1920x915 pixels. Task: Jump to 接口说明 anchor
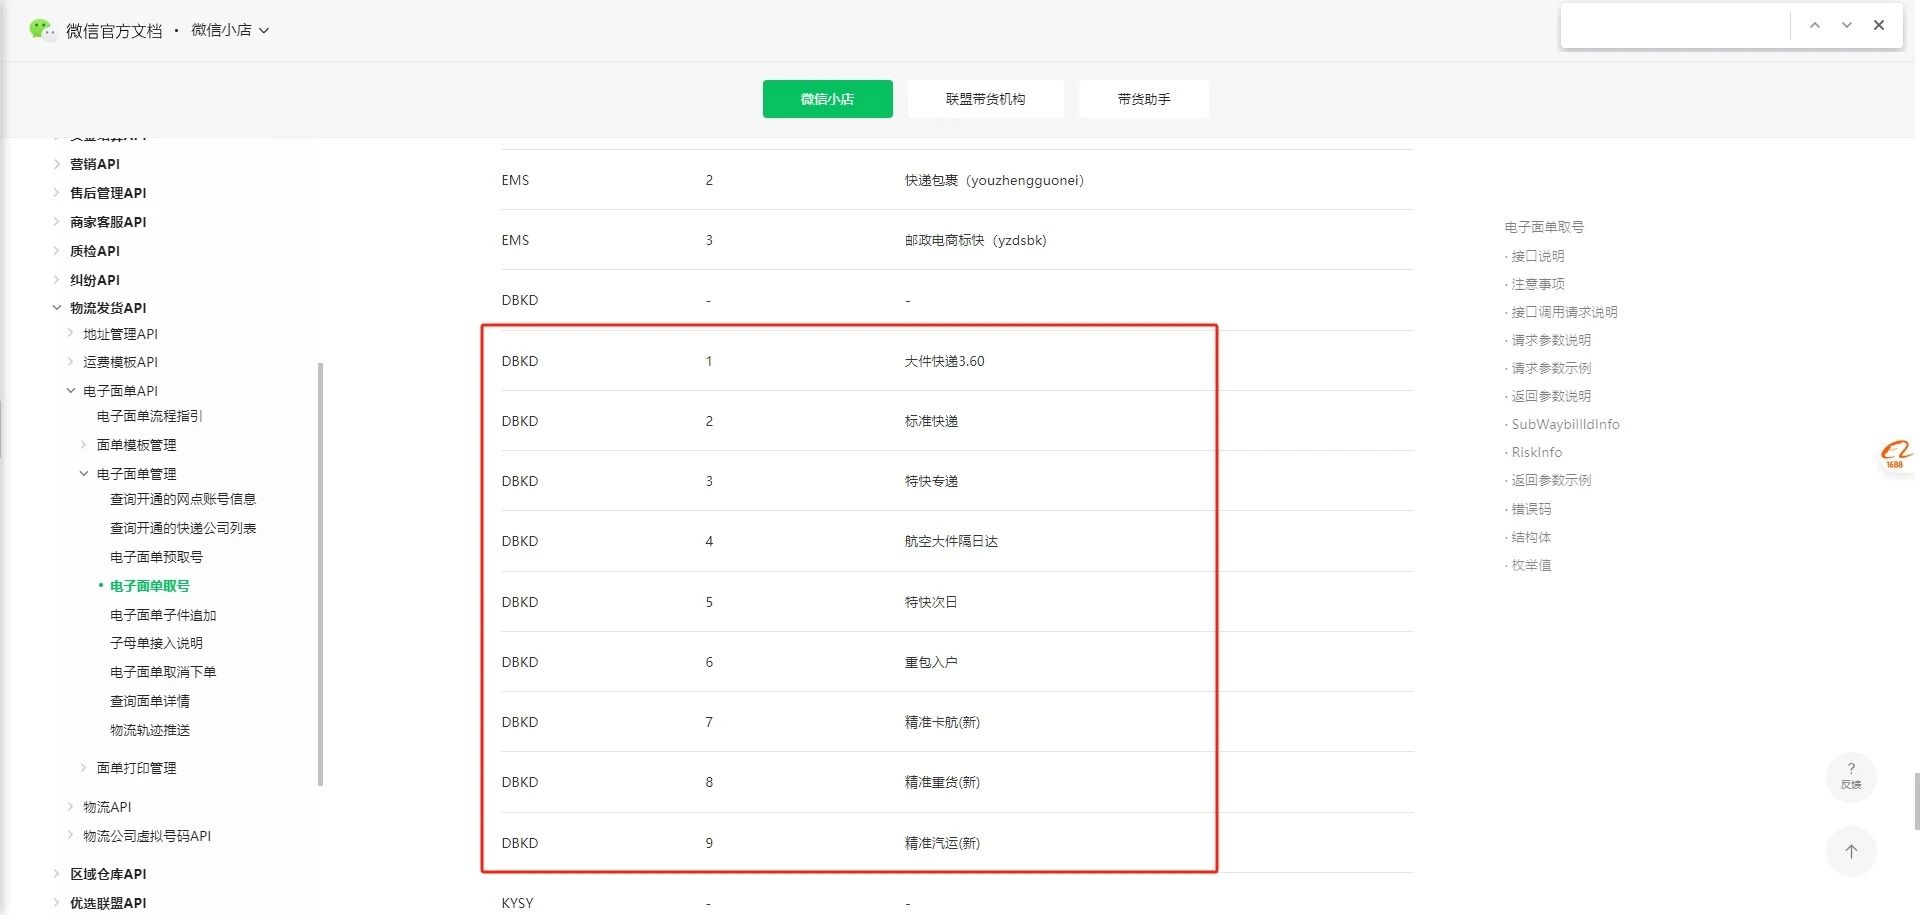click(1538, 256)
